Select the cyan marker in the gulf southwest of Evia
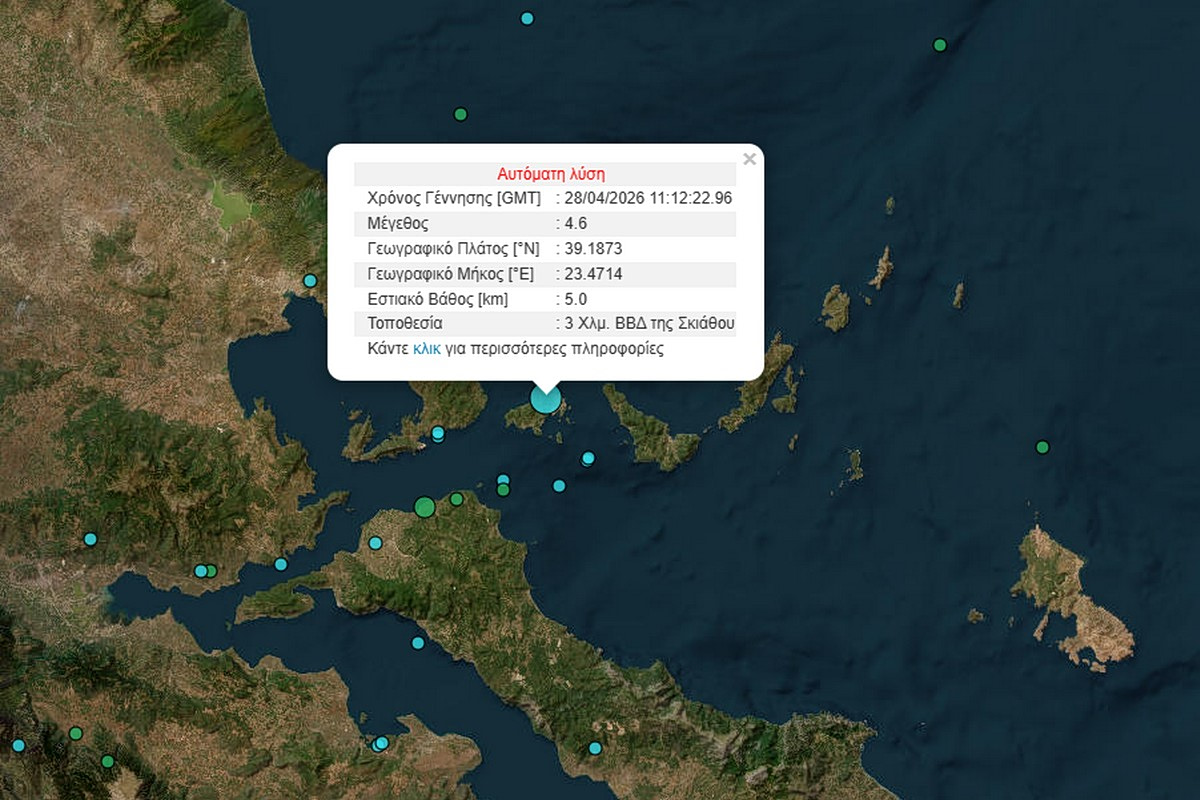 click(418, 643)
